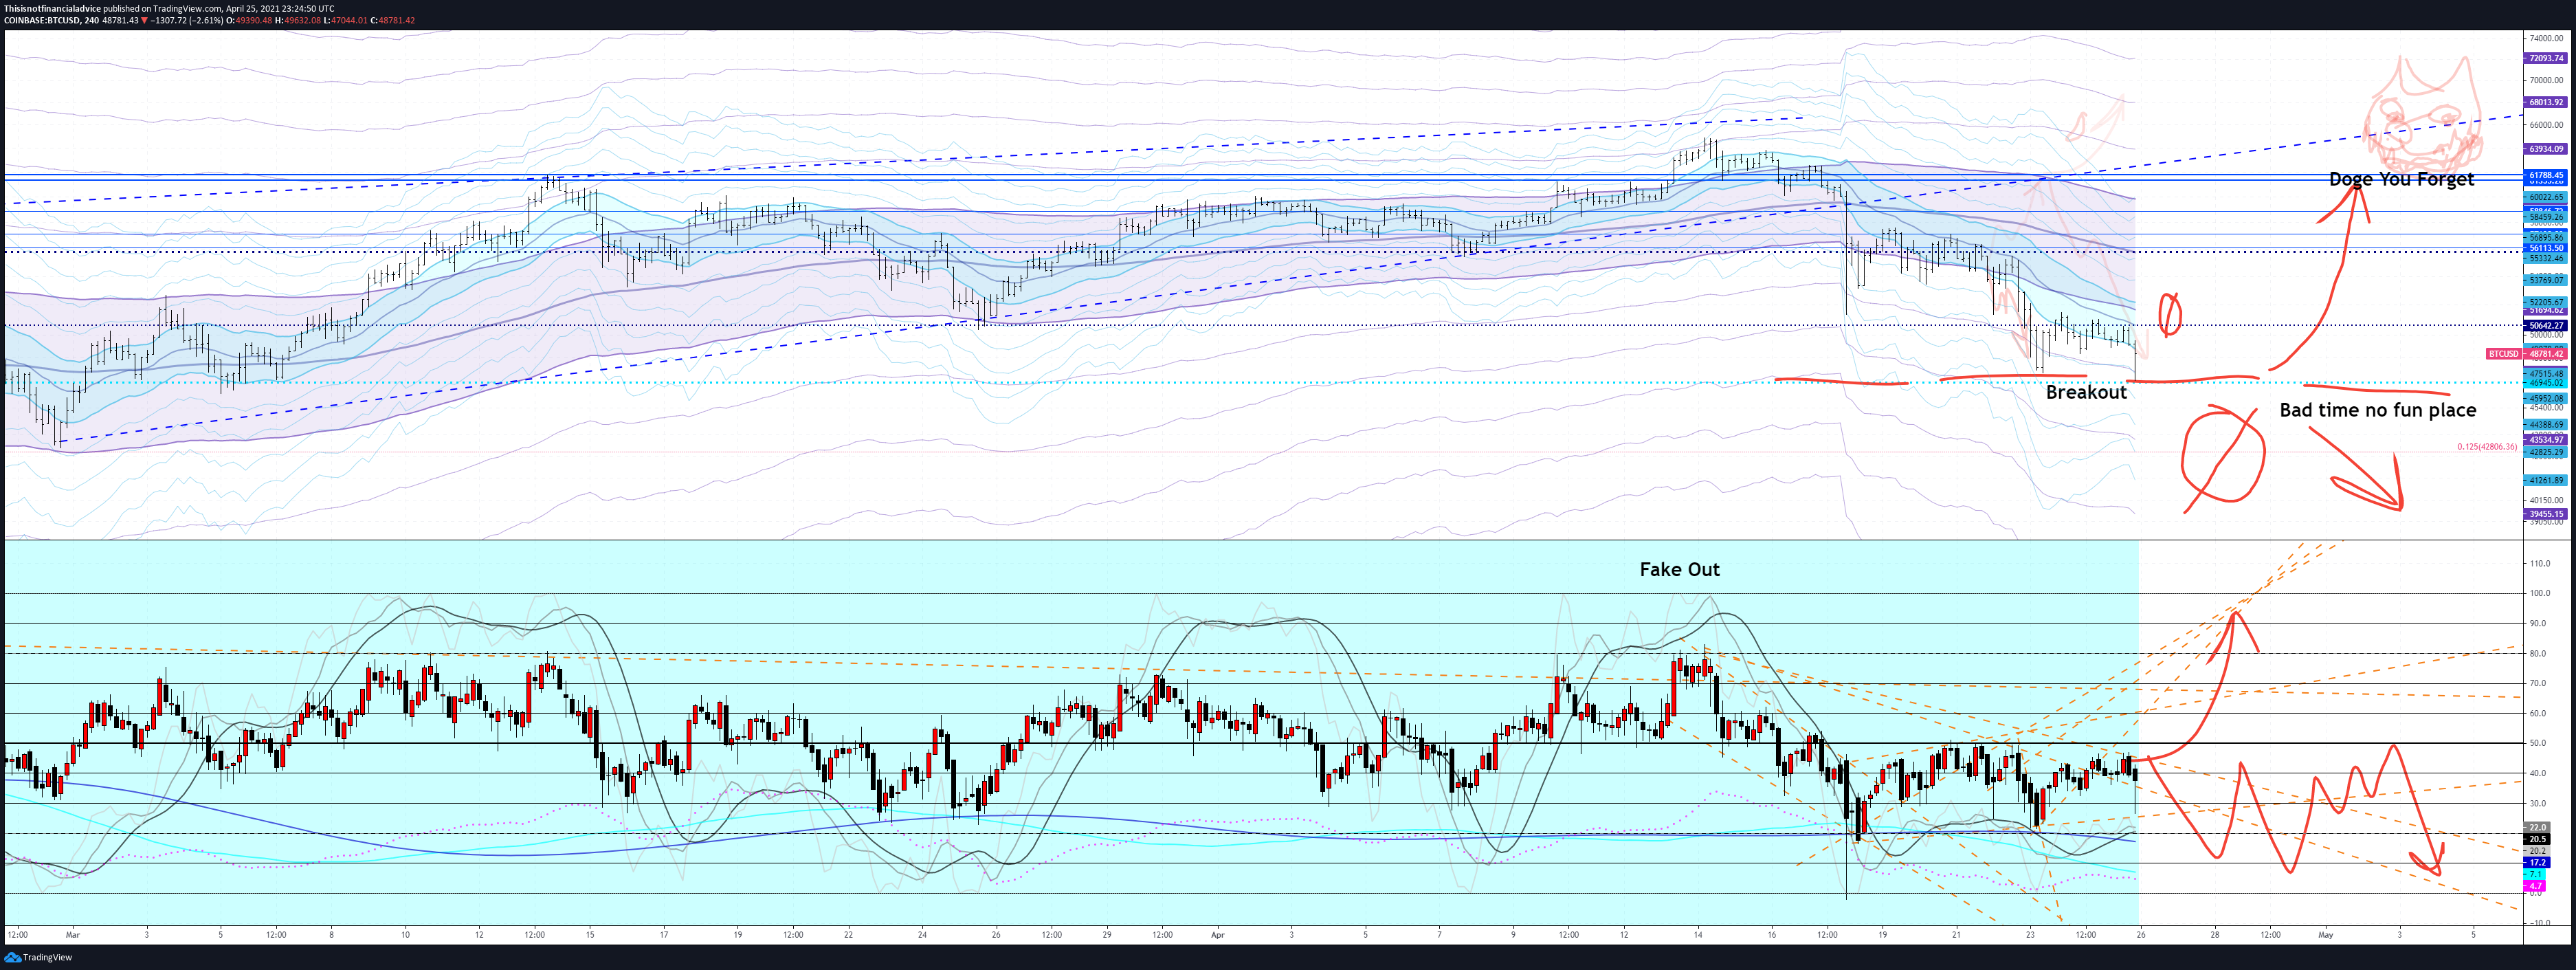Screen dimensions: 2576x970
Task: Open the Thisisnotfinancialadvice author name
Action: coord(52,8)
